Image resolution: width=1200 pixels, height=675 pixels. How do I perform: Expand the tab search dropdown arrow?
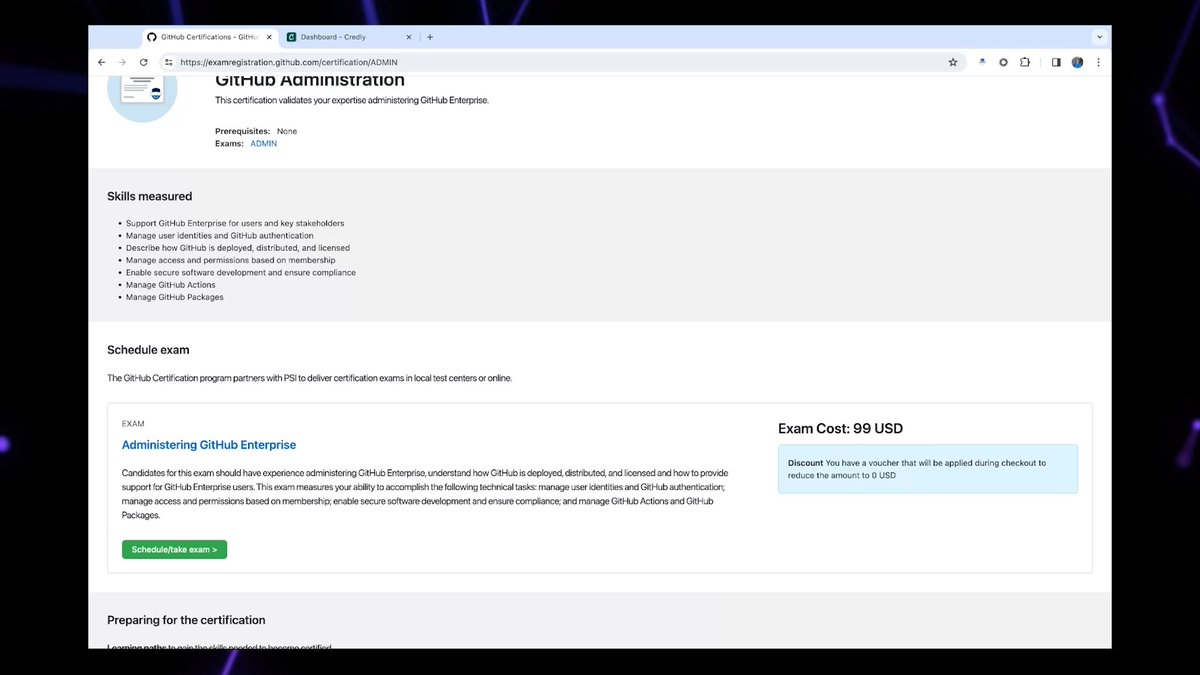pos(1099,37)
